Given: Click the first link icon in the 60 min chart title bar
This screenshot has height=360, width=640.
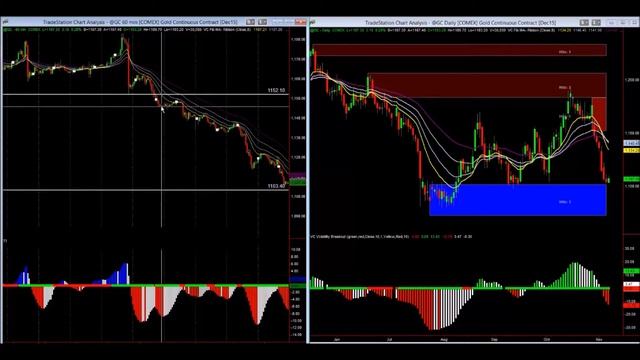Looking at the screenshot, I should pos(251,22).
